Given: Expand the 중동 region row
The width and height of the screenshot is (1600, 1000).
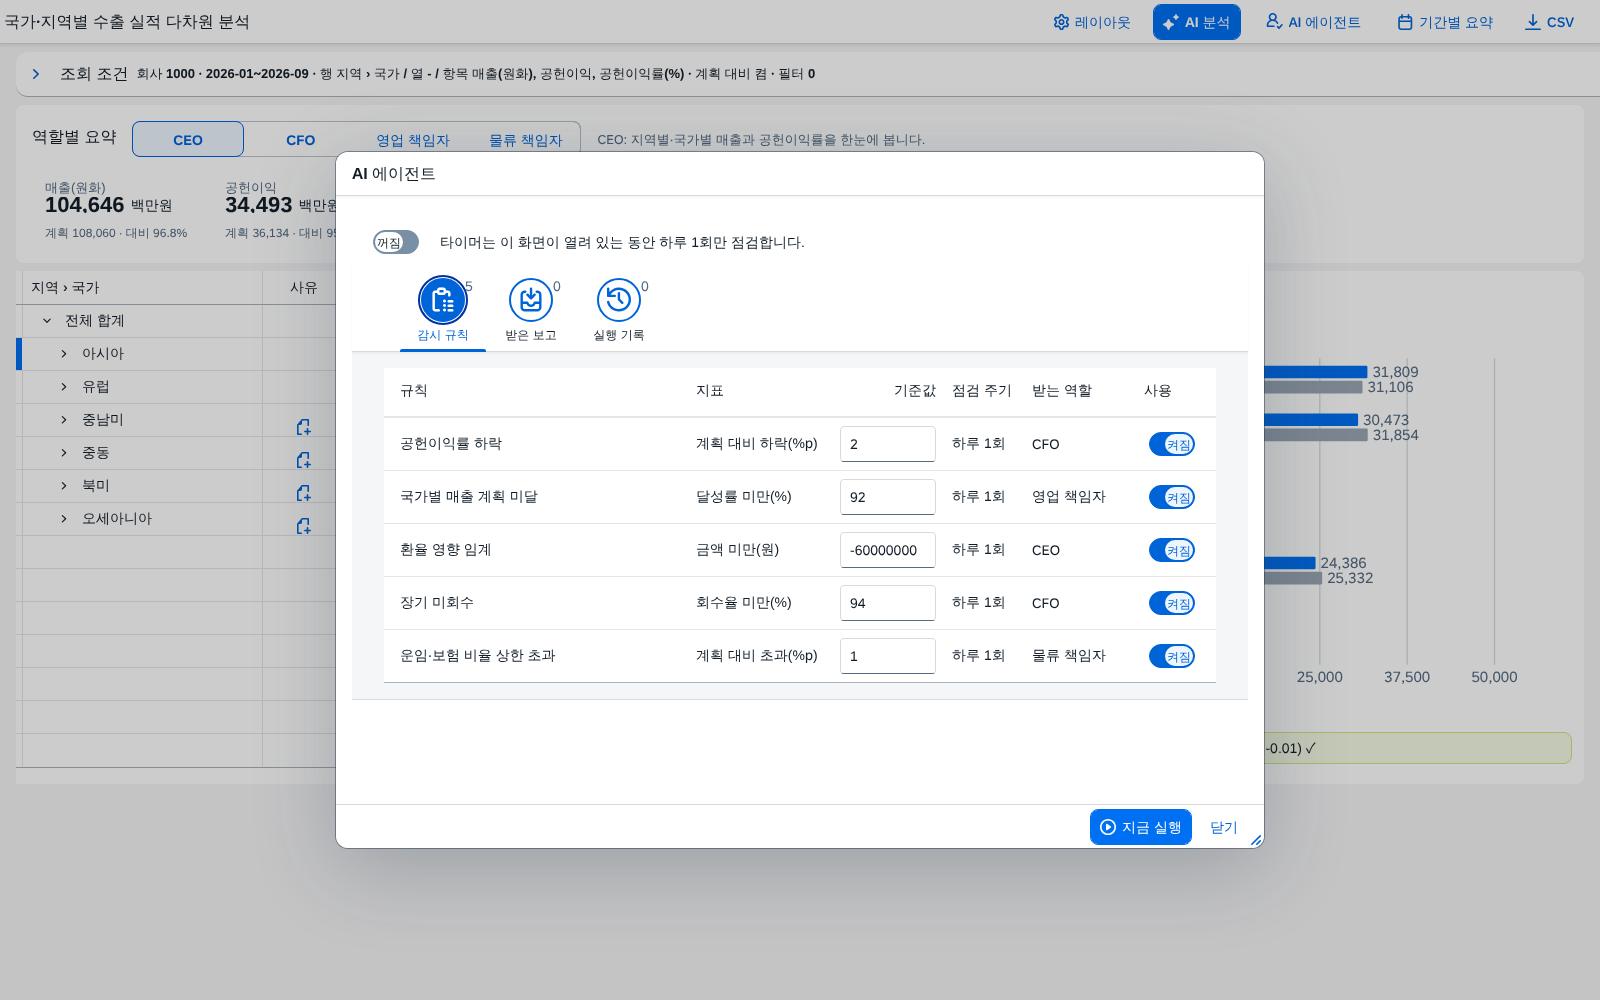Looking at the screenshot, I should (x=63, y=453).
